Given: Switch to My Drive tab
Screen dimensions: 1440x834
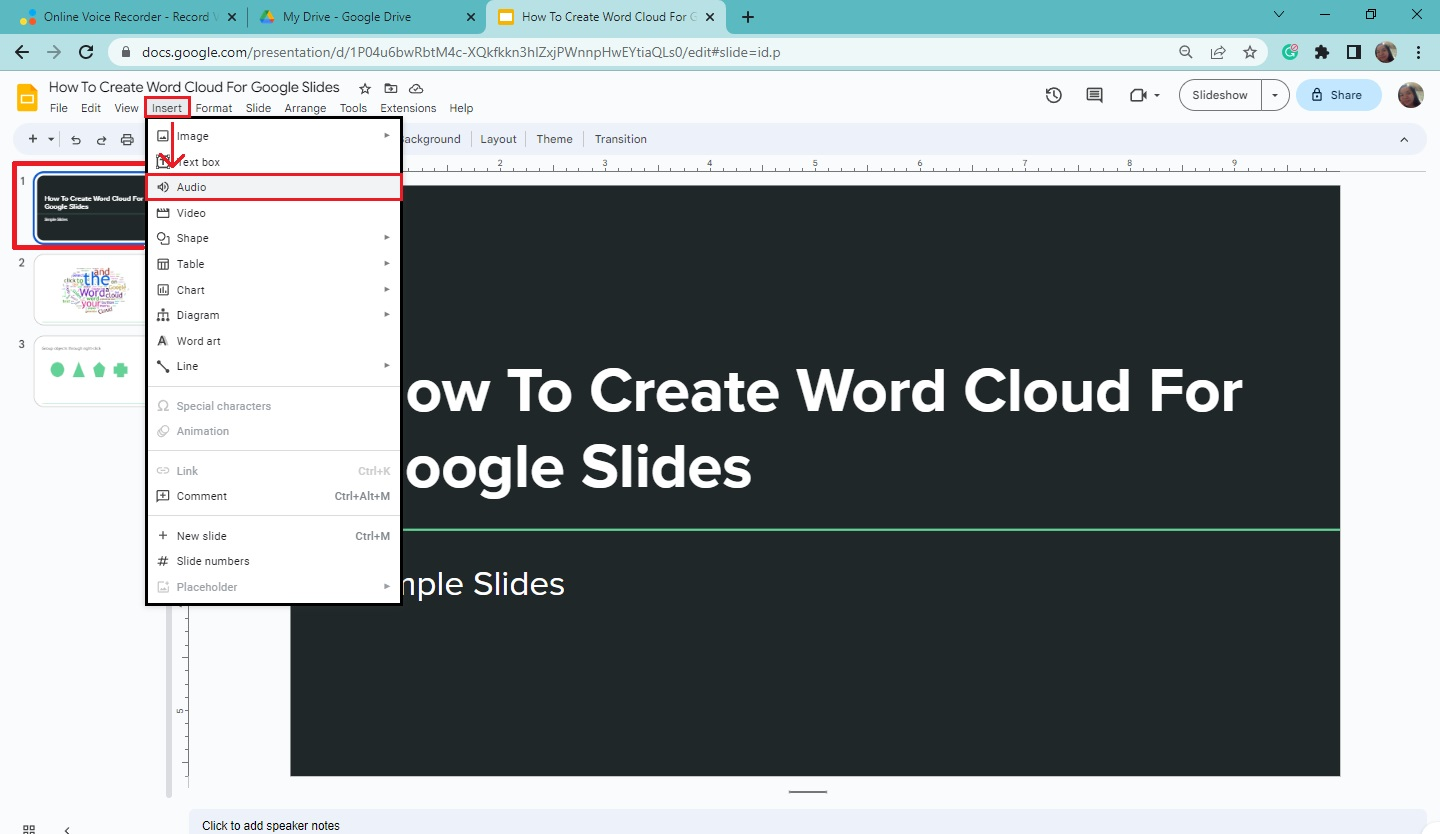Looking at the screenshot, I should click(x=366, y=17).
